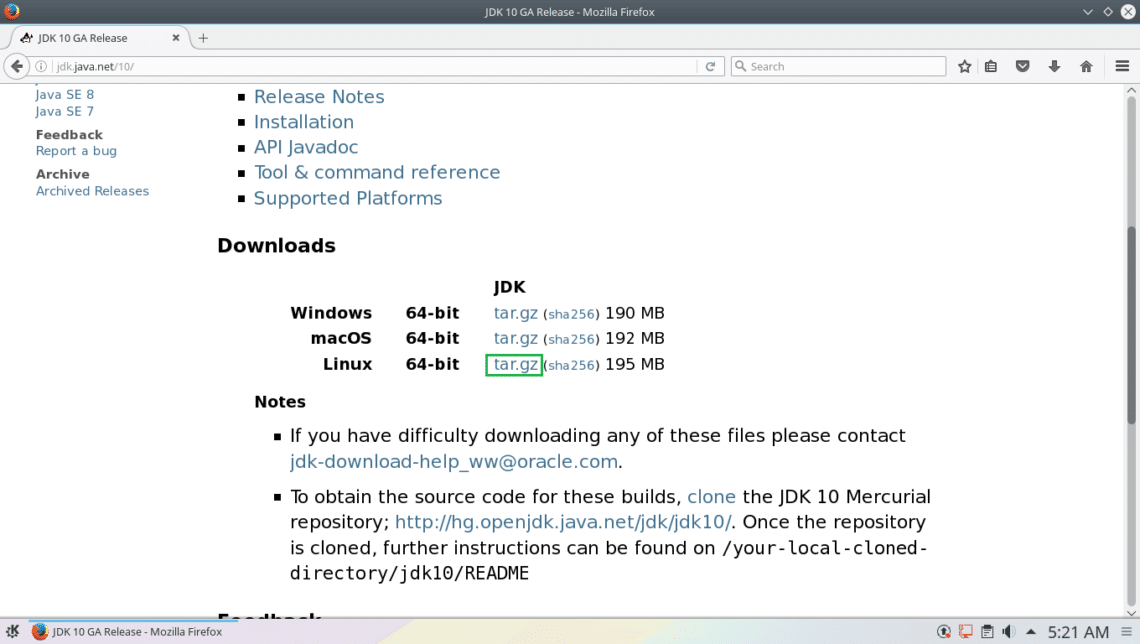The image size is (1140, 644).
Task: Click the address bar showing jdk.java.net/10/
Action: [374, 66]
